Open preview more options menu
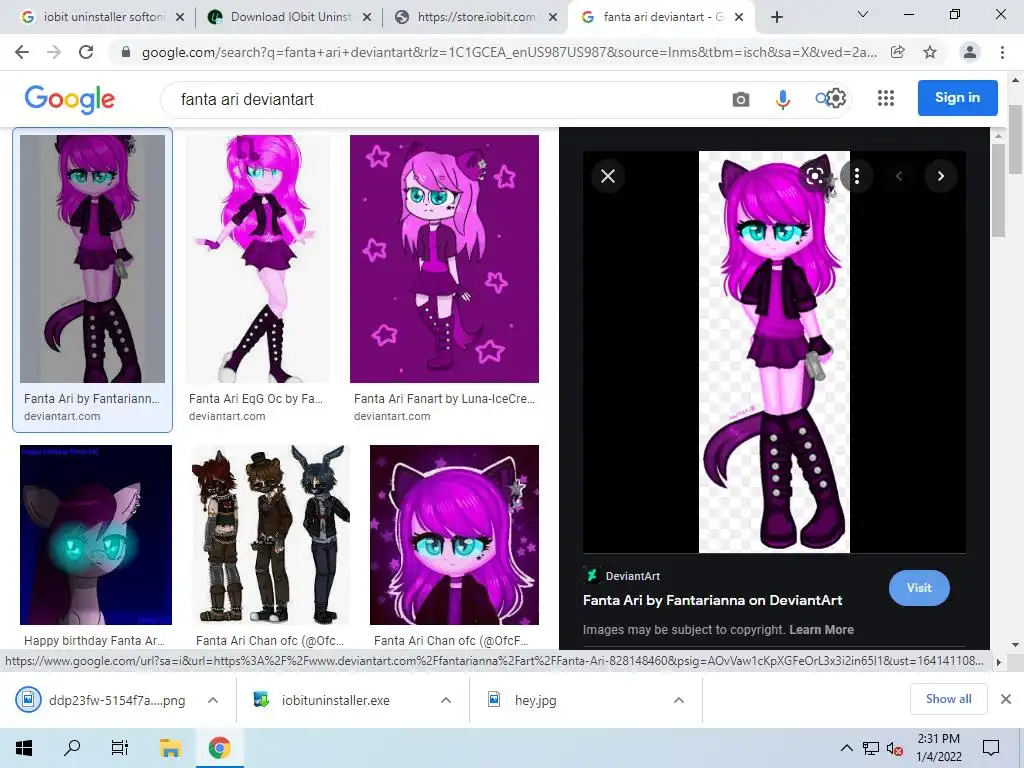The height and width of the screenshot is (768, 1024). point(857,176)
